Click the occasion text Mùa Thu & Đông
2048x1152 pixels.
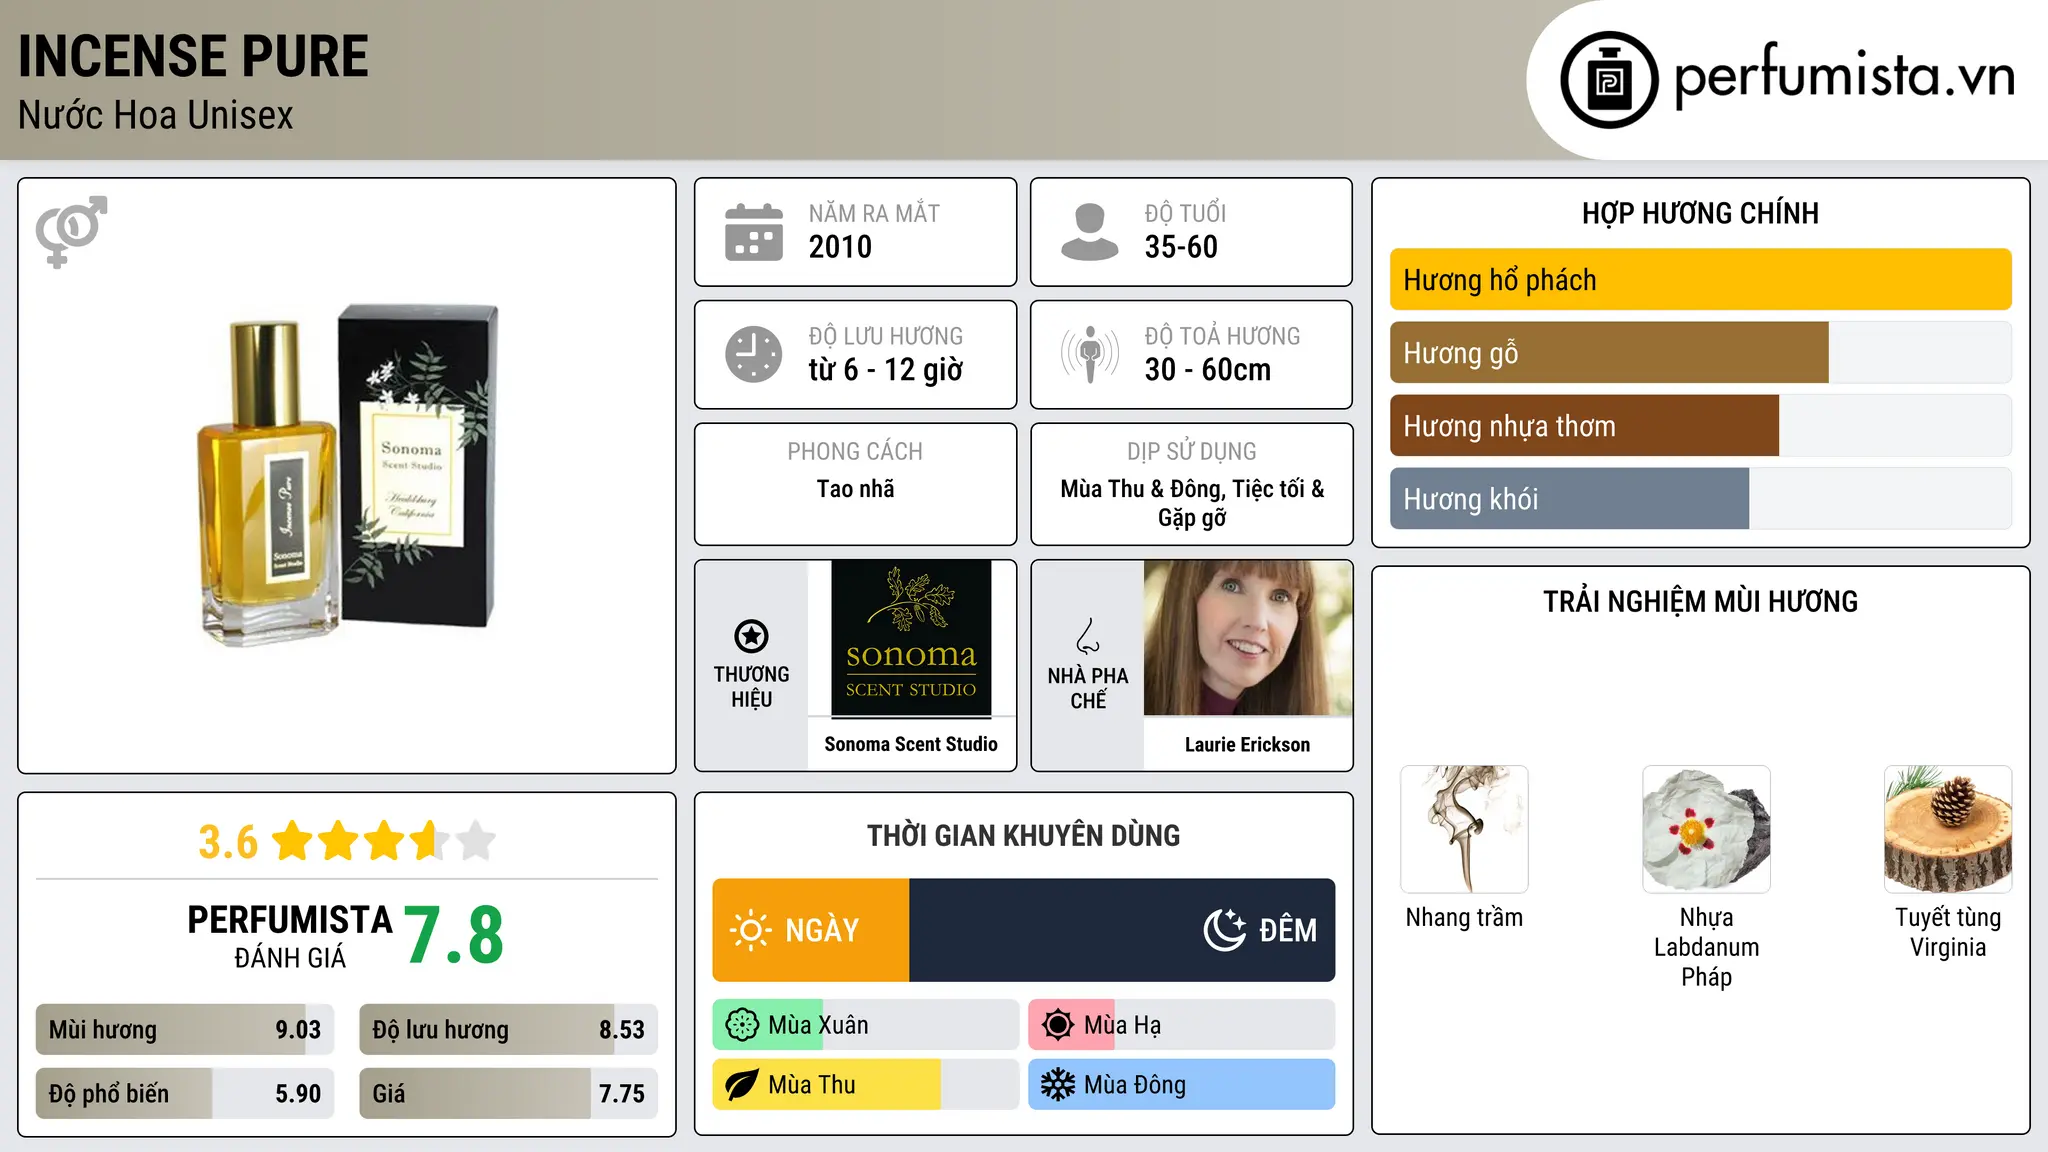(1142, 489)
